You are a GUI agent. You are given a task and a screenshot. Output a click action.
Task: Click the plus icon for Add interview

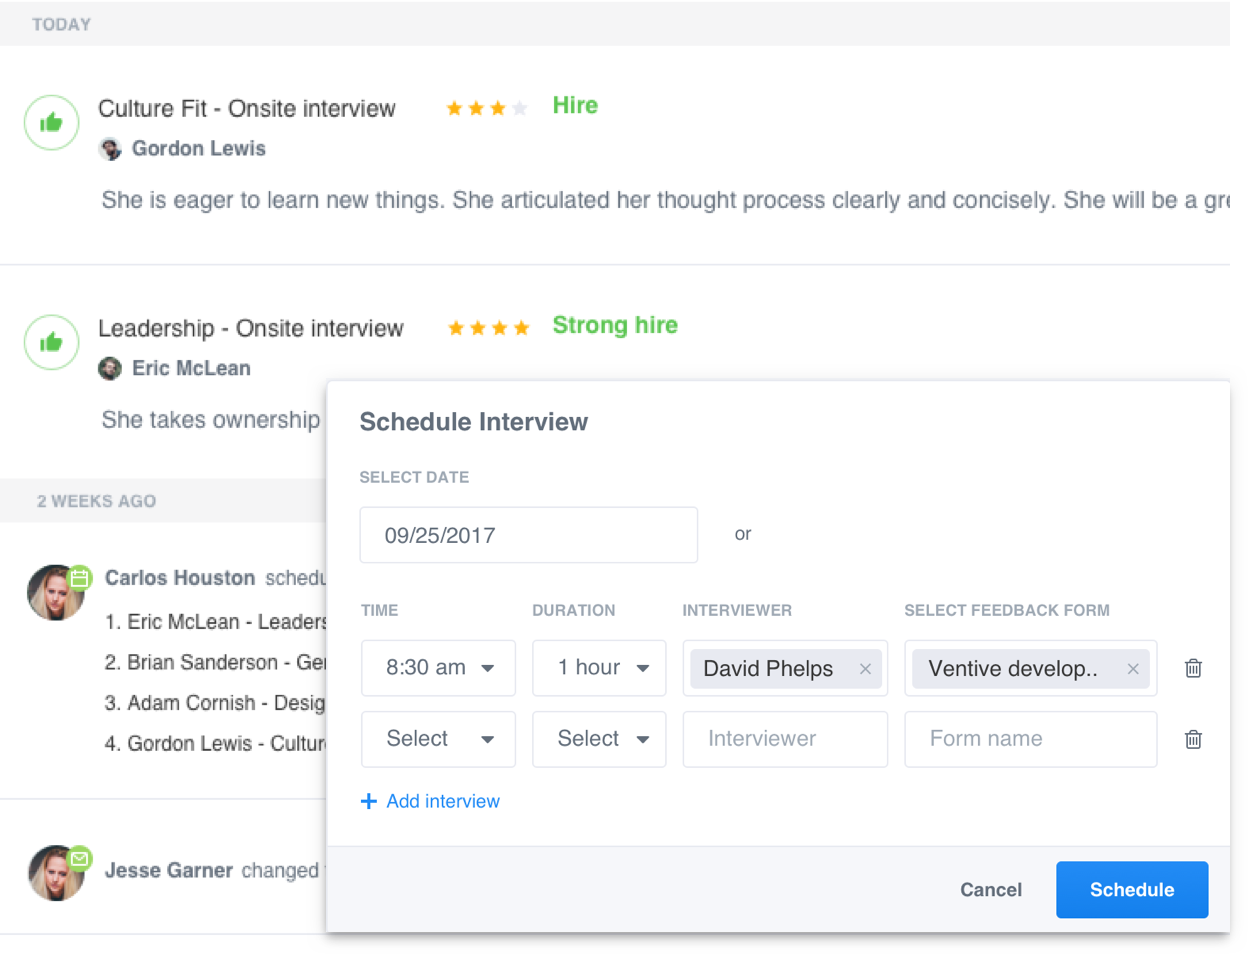tap(369, 801)
